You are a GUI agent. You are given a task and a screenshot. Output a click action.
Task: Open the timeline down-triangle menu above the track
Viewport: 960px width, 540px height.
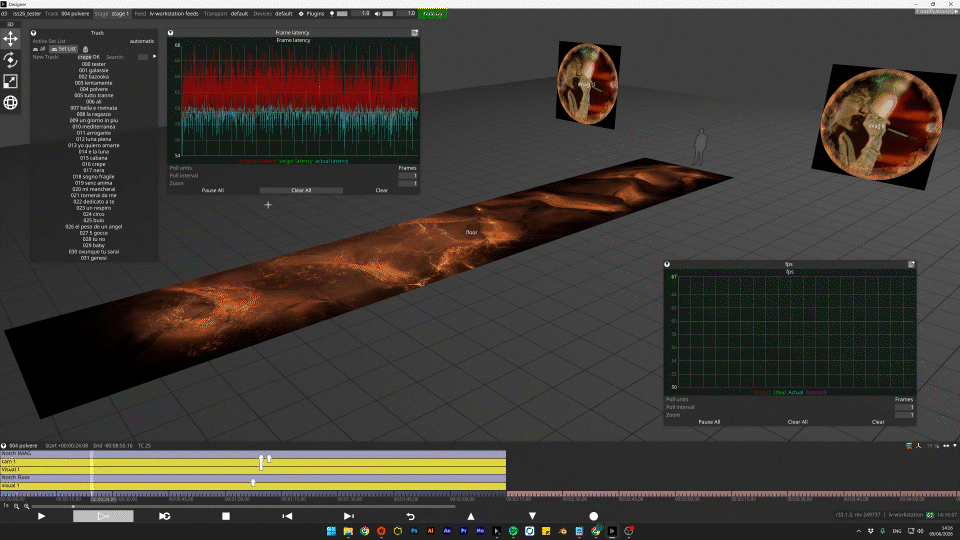[x=954, y=446]
